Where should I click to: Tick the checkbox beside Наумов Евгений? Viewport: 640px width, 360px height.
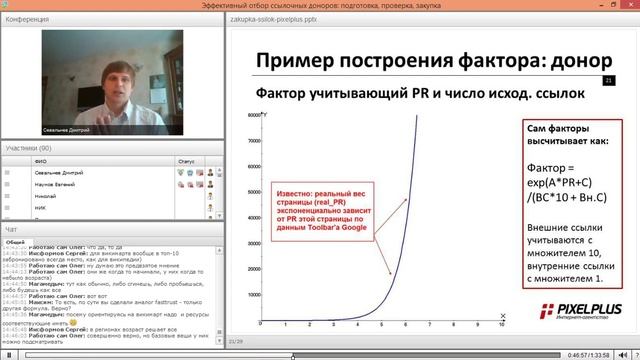[7, 184]
